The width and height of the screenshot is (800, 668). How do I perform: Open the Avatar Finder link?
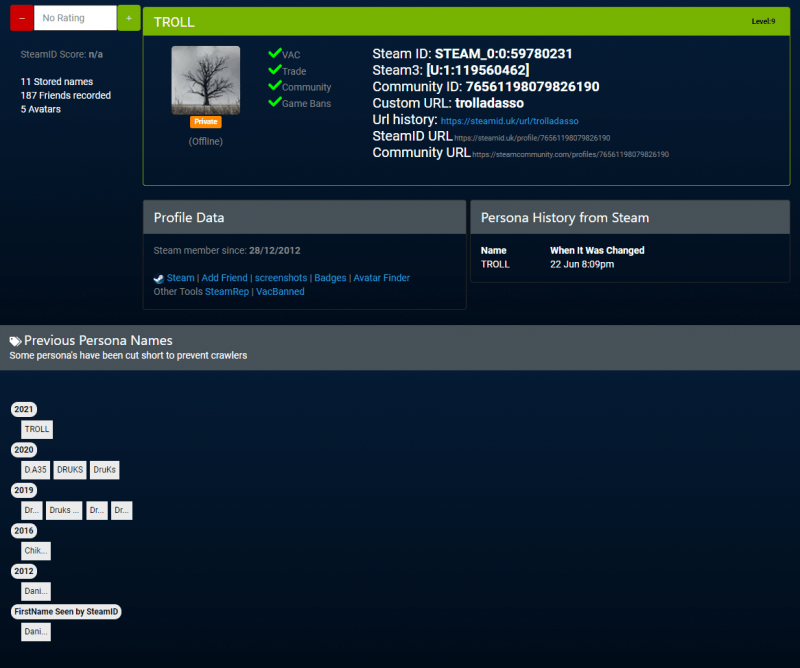click(382, 278)
